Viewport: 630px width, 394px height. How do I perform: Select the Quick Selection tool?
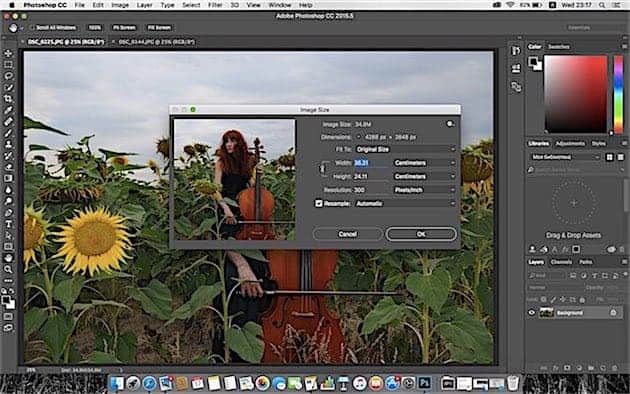point(8,87)
